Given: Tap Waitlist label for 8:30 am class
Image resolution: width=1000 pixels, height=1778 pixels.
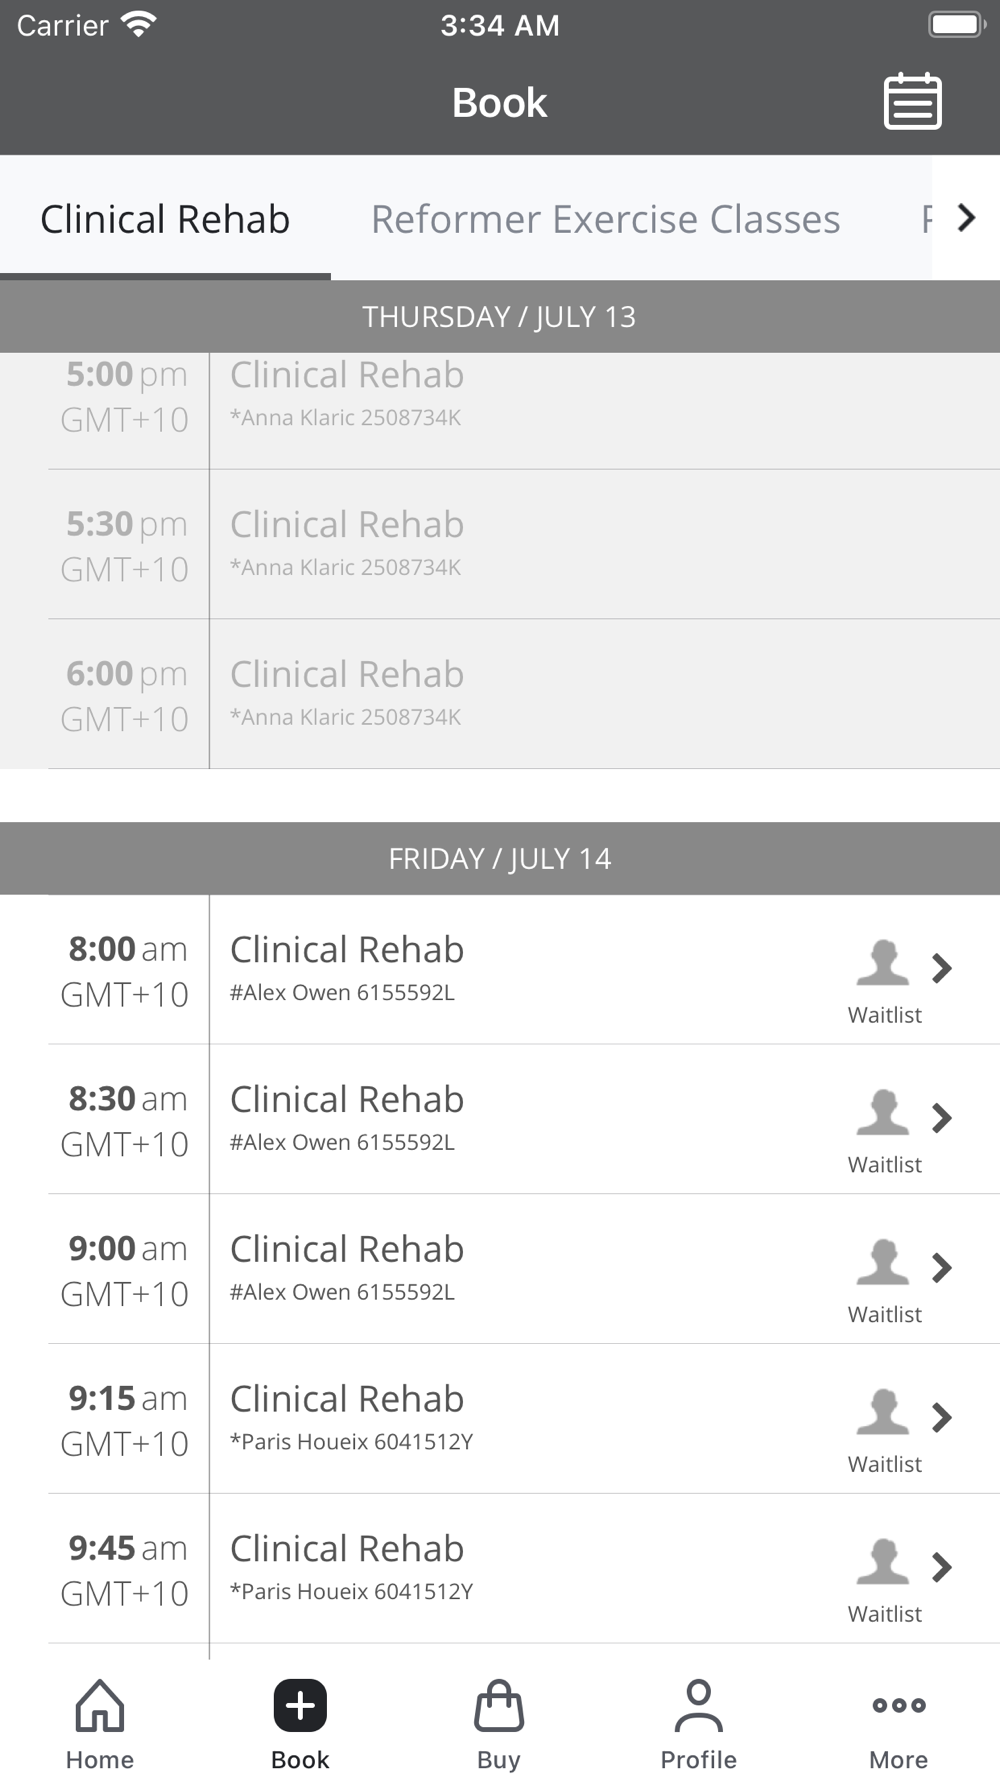Looking at the screenshot, I should click(x=884, y=1165).
